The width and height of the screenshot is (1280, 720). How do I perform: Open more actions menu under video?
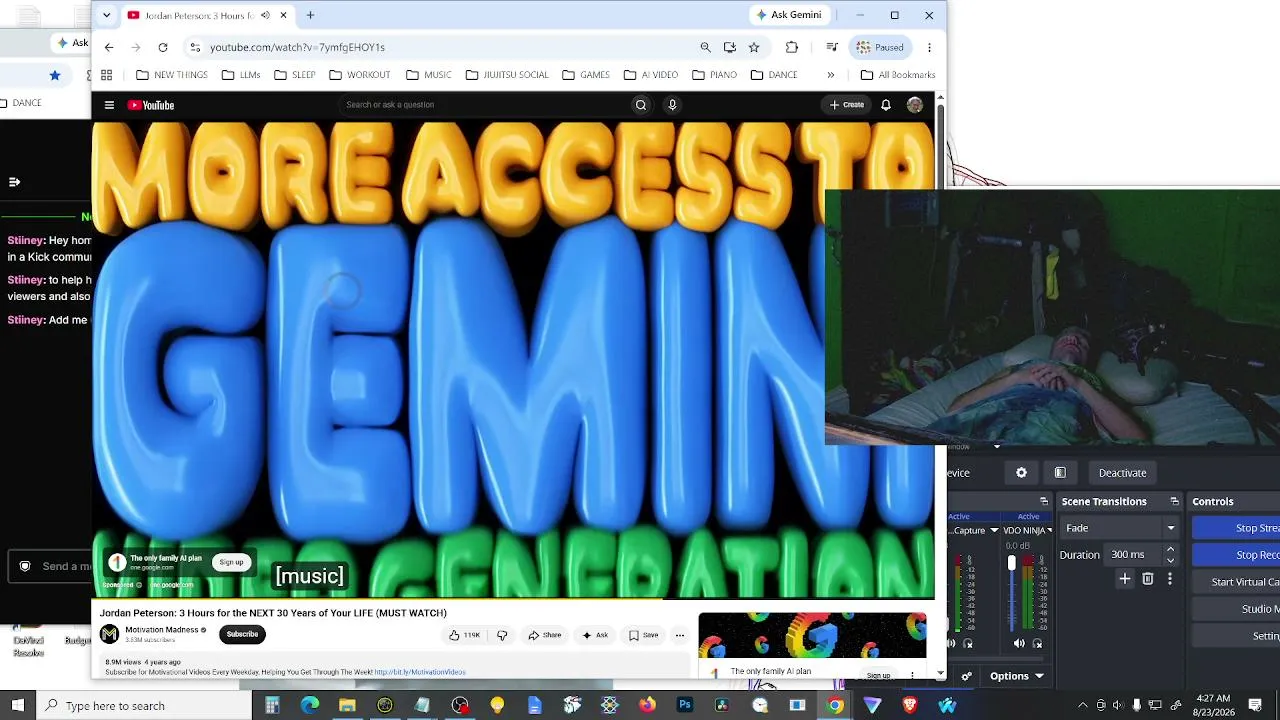coord(680,635)
